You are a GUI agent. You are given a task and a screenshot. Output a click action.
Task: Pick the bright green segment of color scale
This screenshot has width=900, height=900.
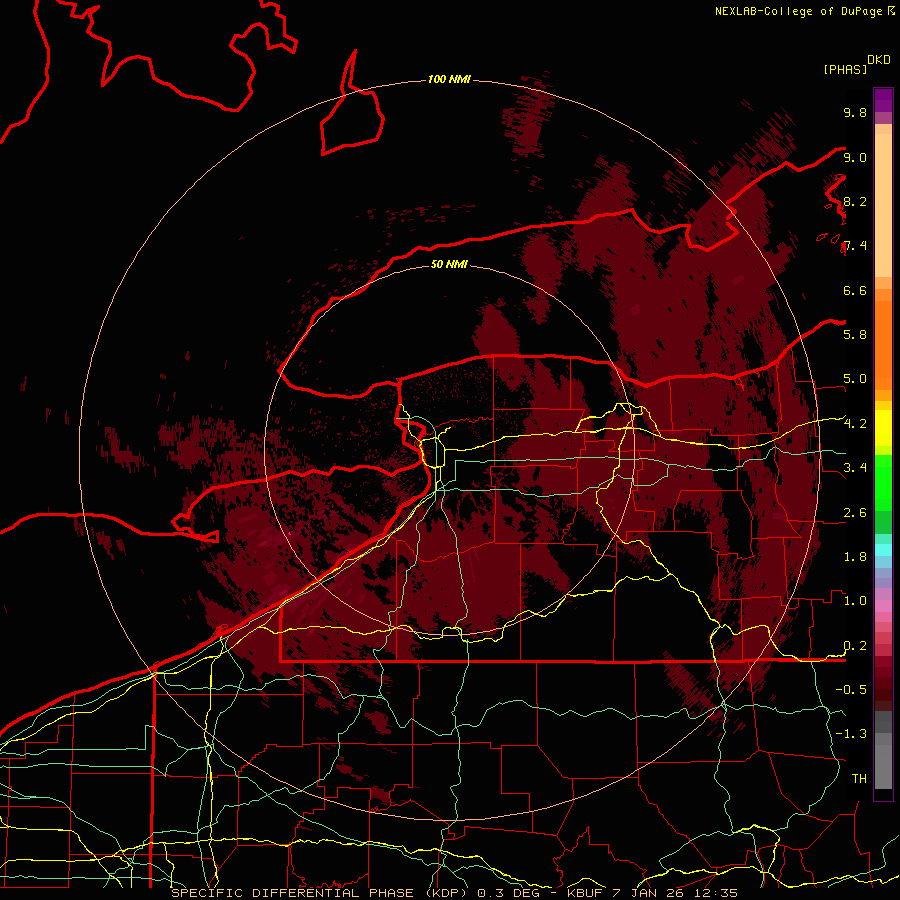(x=883, y=482)
